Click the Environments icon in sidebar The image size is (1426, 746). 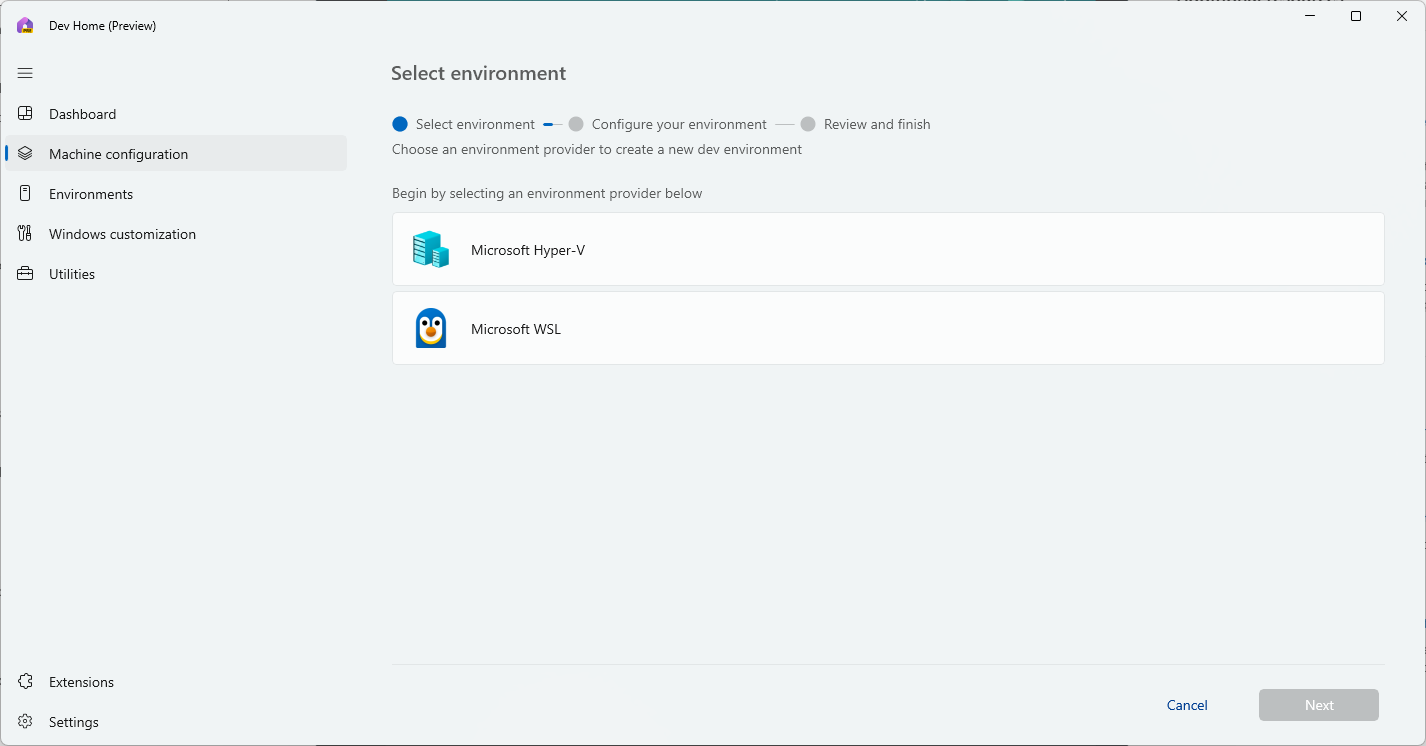click(25, 194)
